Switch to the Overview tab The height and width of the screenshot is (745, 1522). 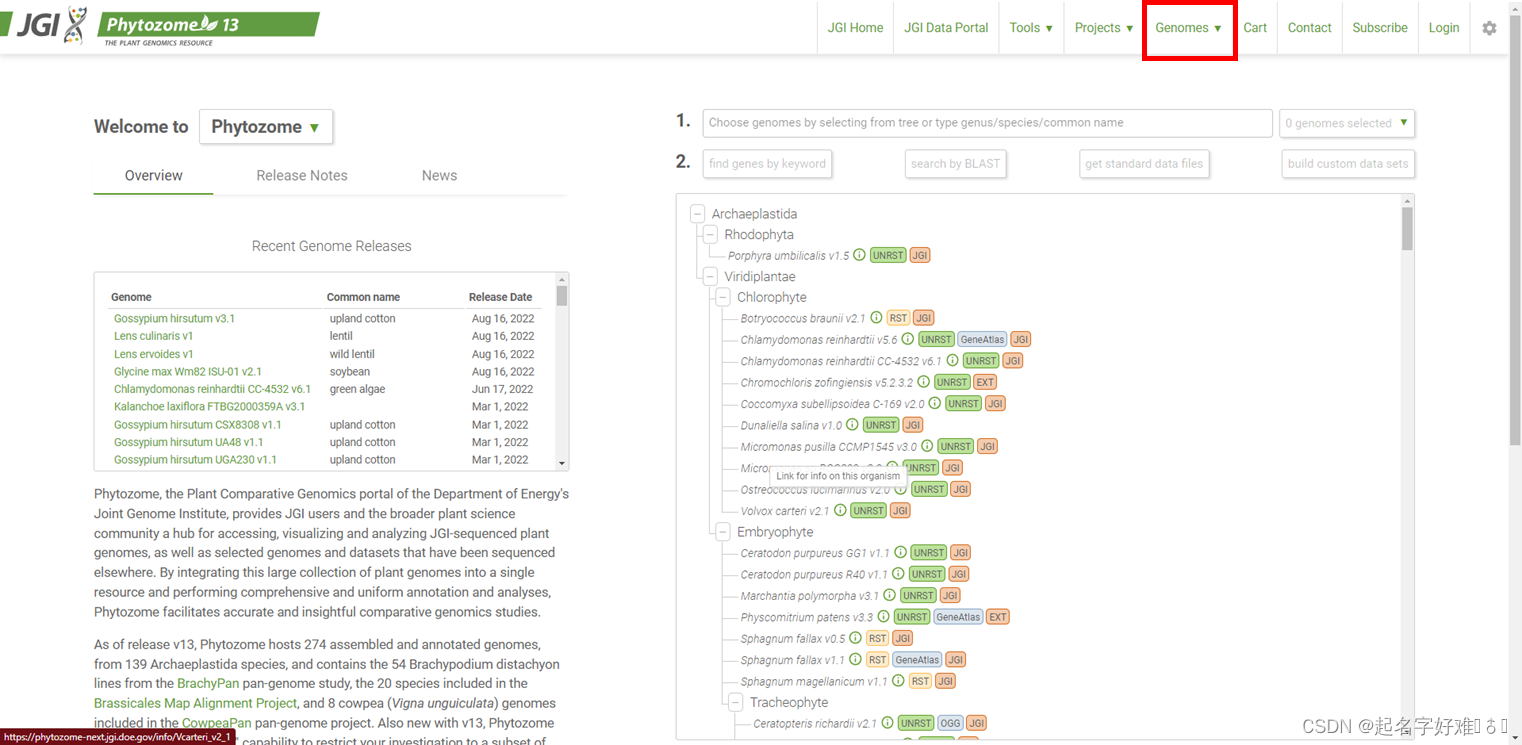(x=153, y=176)
